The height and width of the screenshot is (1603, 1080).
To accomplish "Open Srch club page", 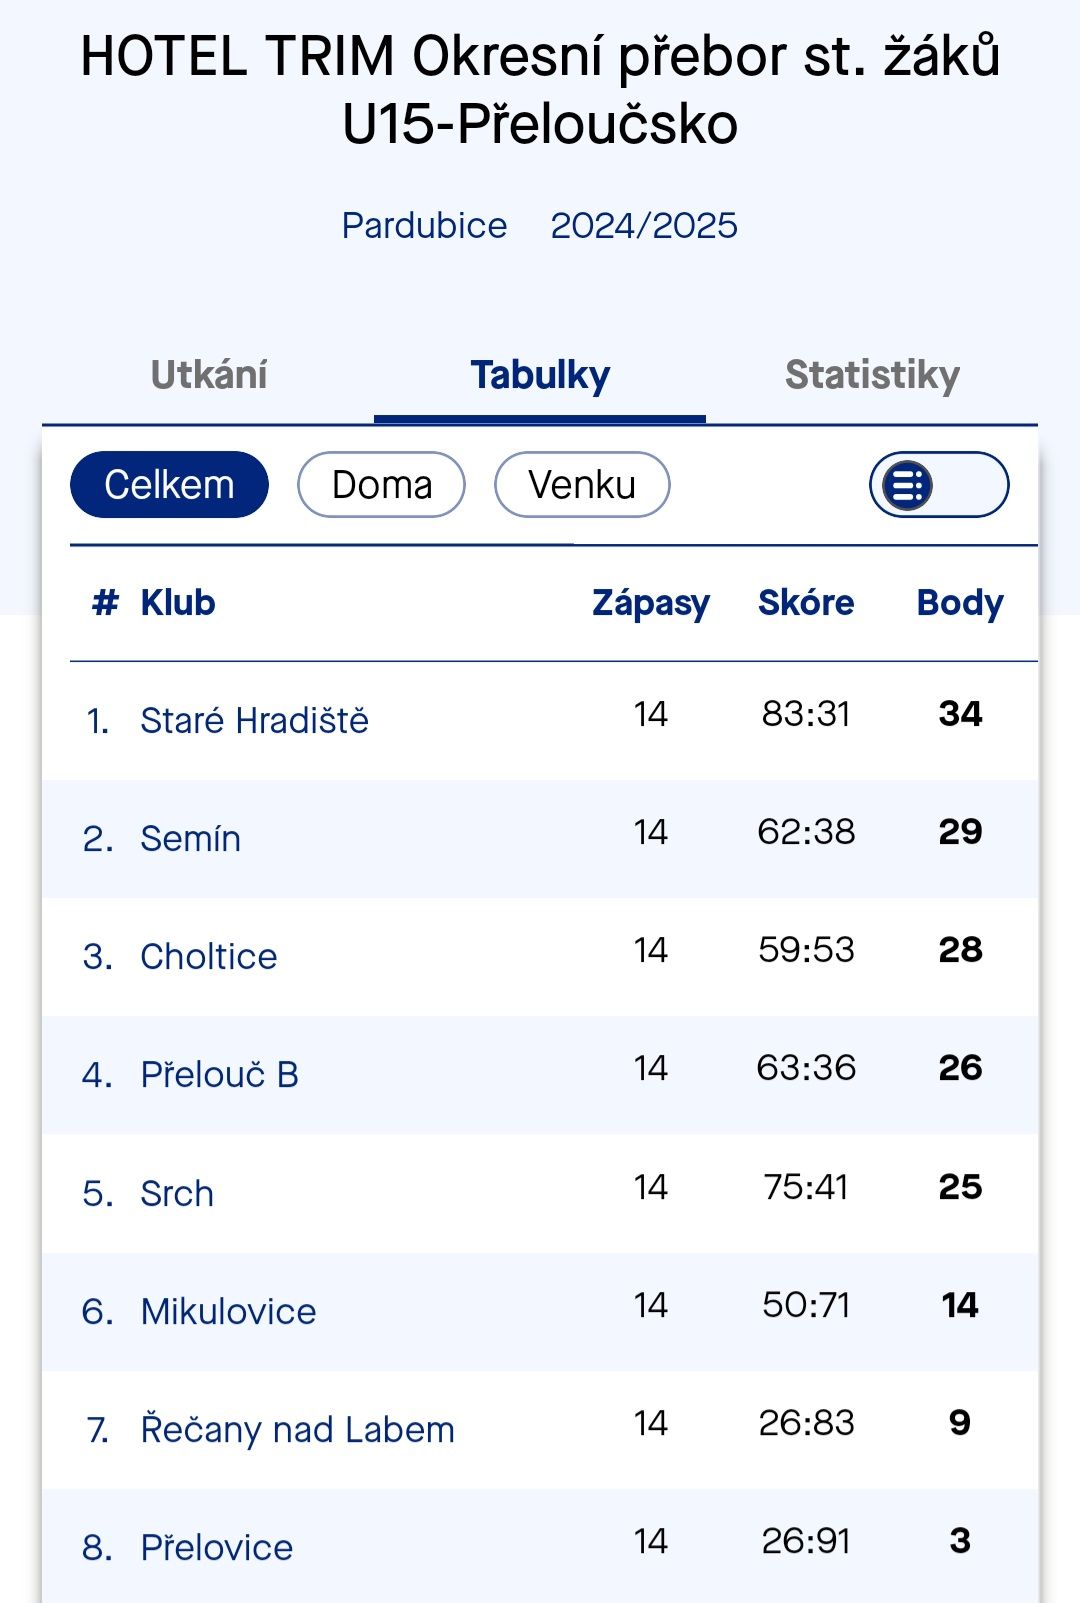I will pyautogui.click(x=177, y=1193).
